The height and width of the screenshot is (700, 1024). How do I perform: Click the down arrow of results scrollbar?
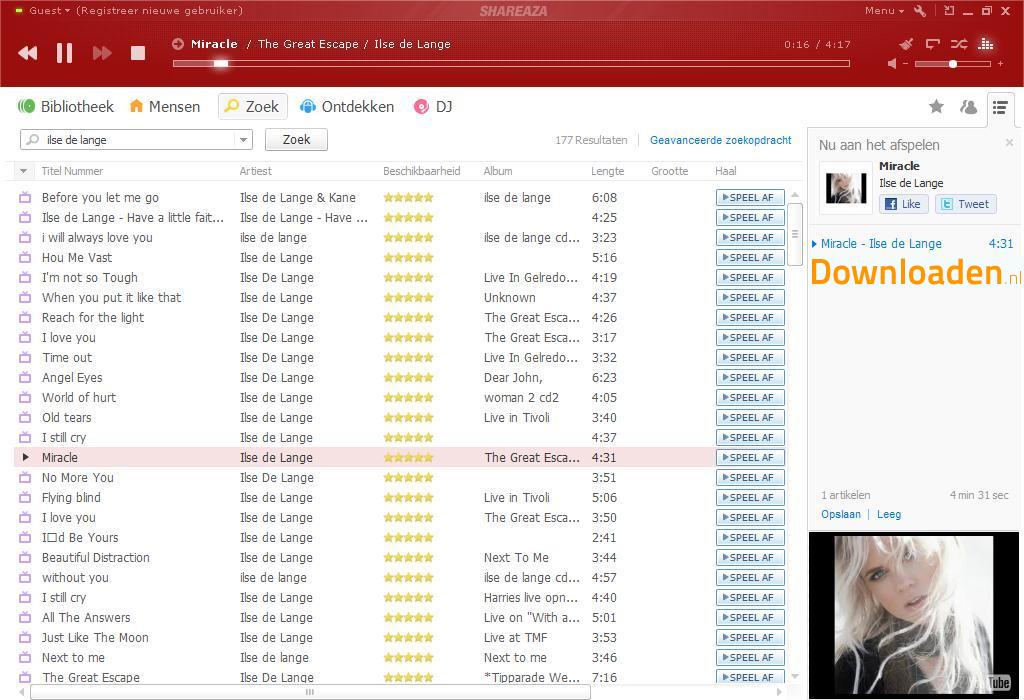click(795, 676)
